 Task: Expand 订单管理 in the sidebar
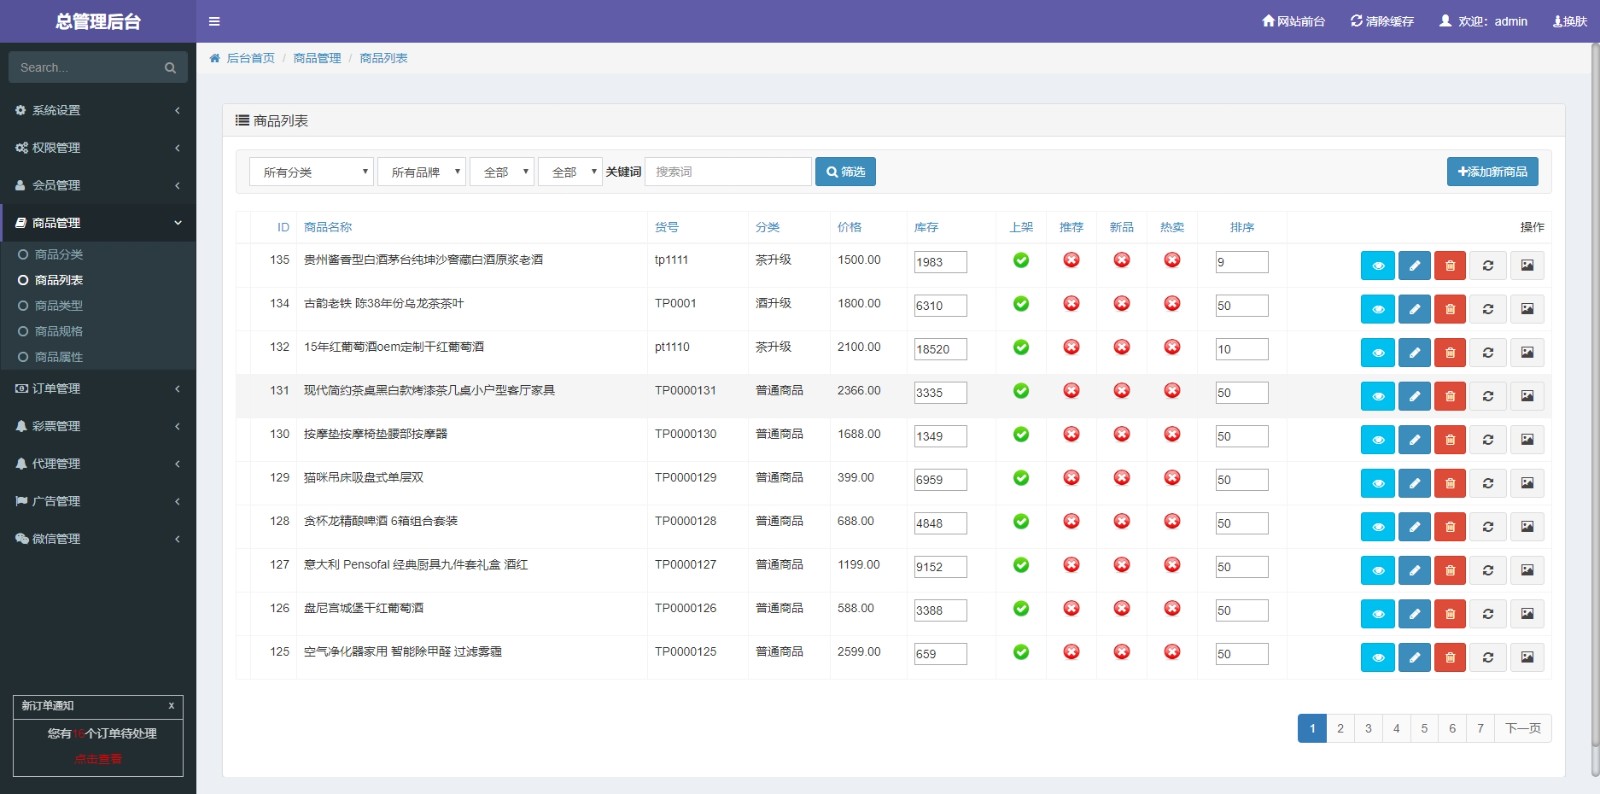tap(98, 388)
